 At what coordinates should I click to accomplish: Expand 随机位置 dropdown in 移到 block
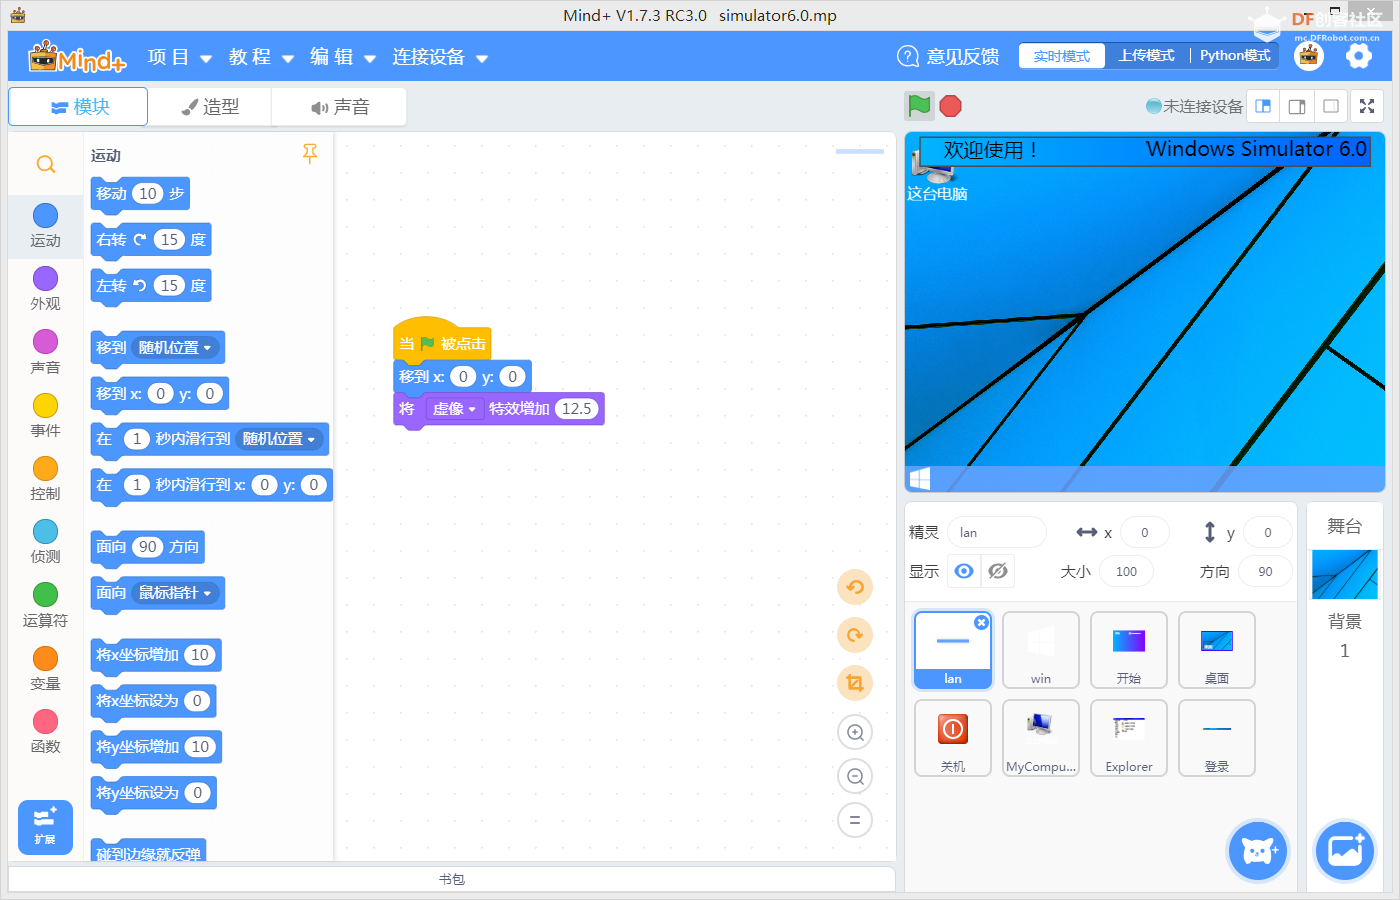pos(176,348)
